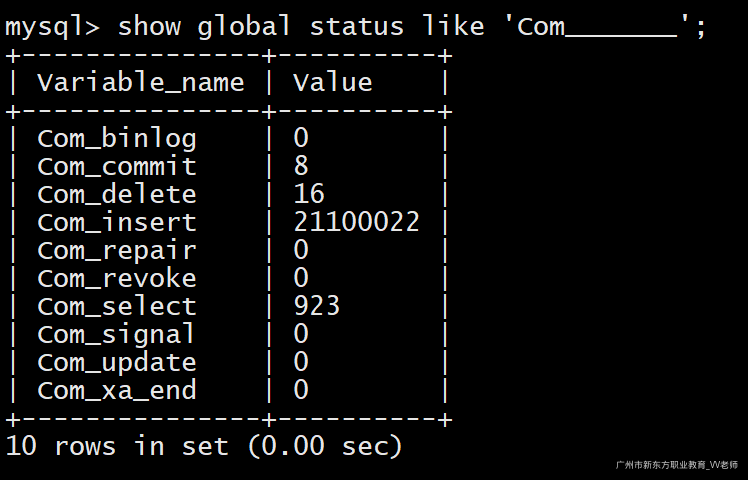Select the Com_insert variable name

tap(117, 222)
